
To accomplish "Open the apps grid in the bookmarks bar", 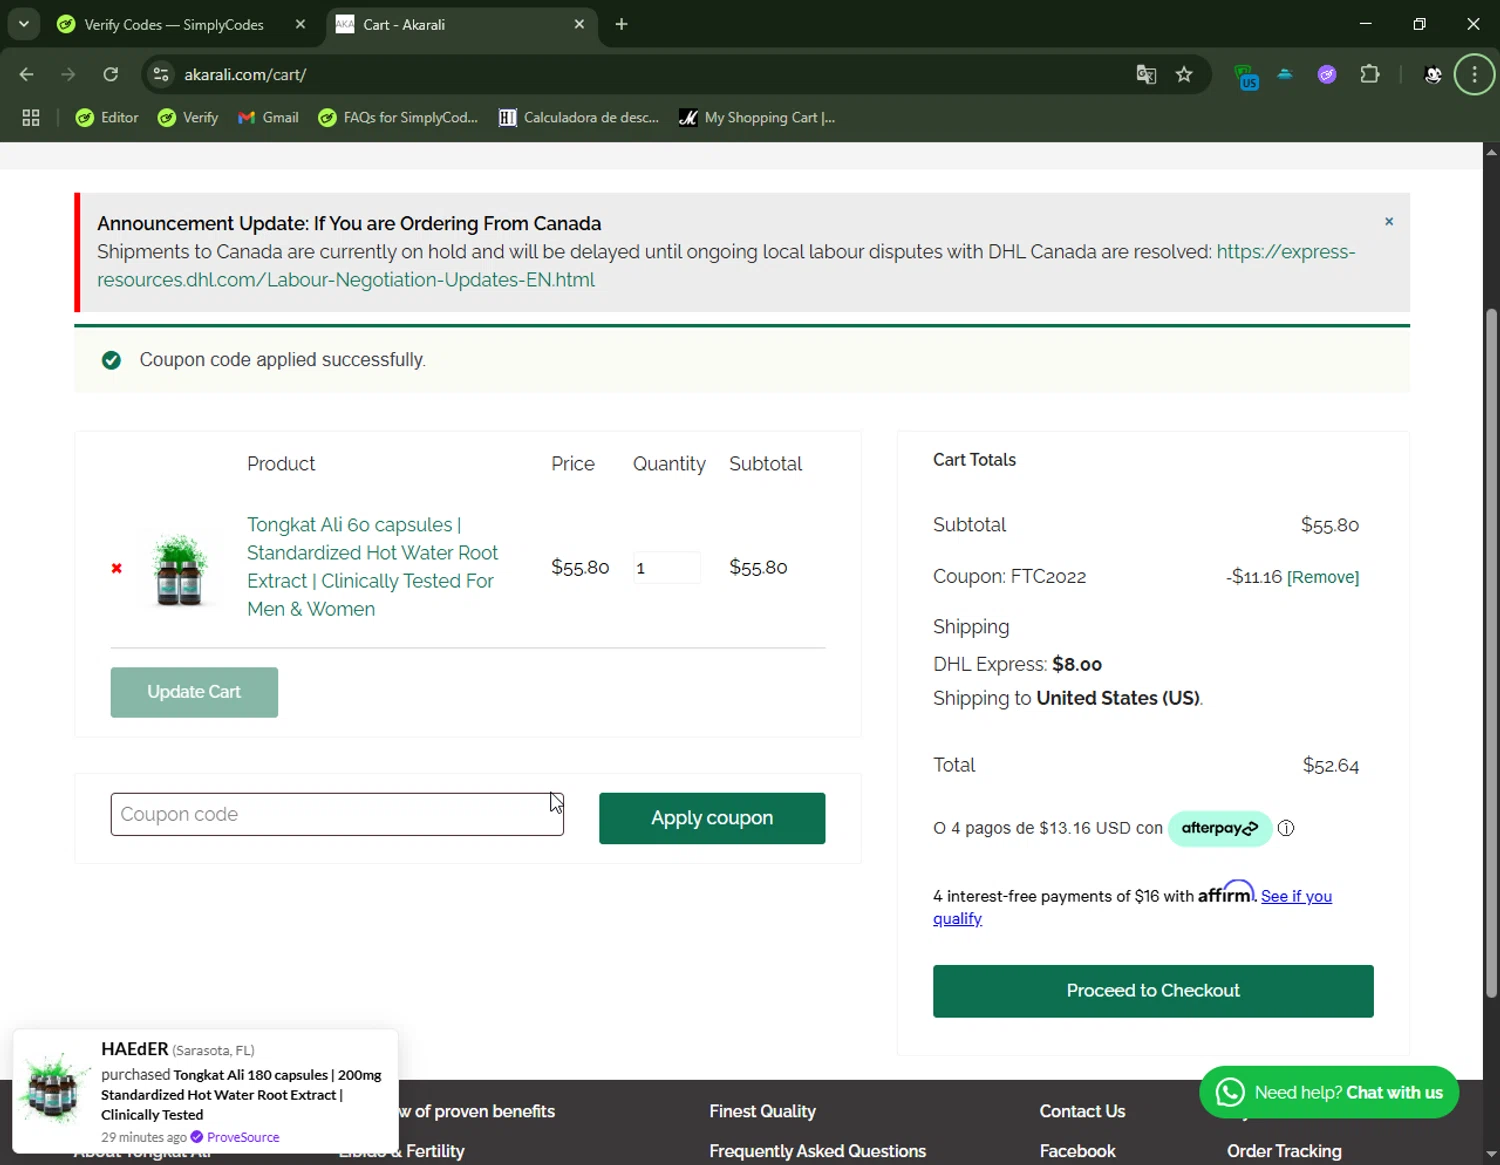I will pos(31,117).
